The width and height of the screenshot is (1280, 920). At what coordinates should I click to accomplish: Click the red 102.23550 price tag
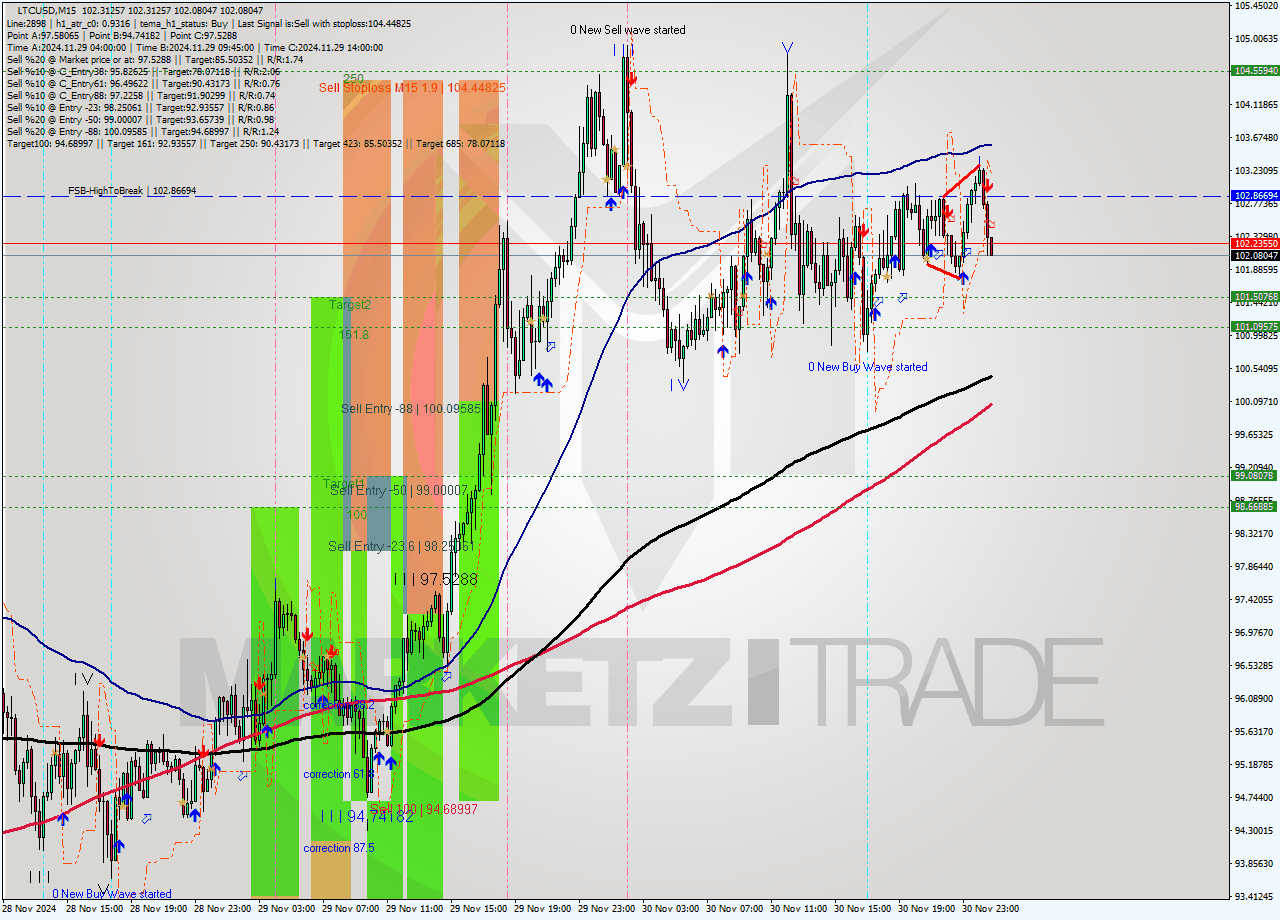[x=1255, y=243]
